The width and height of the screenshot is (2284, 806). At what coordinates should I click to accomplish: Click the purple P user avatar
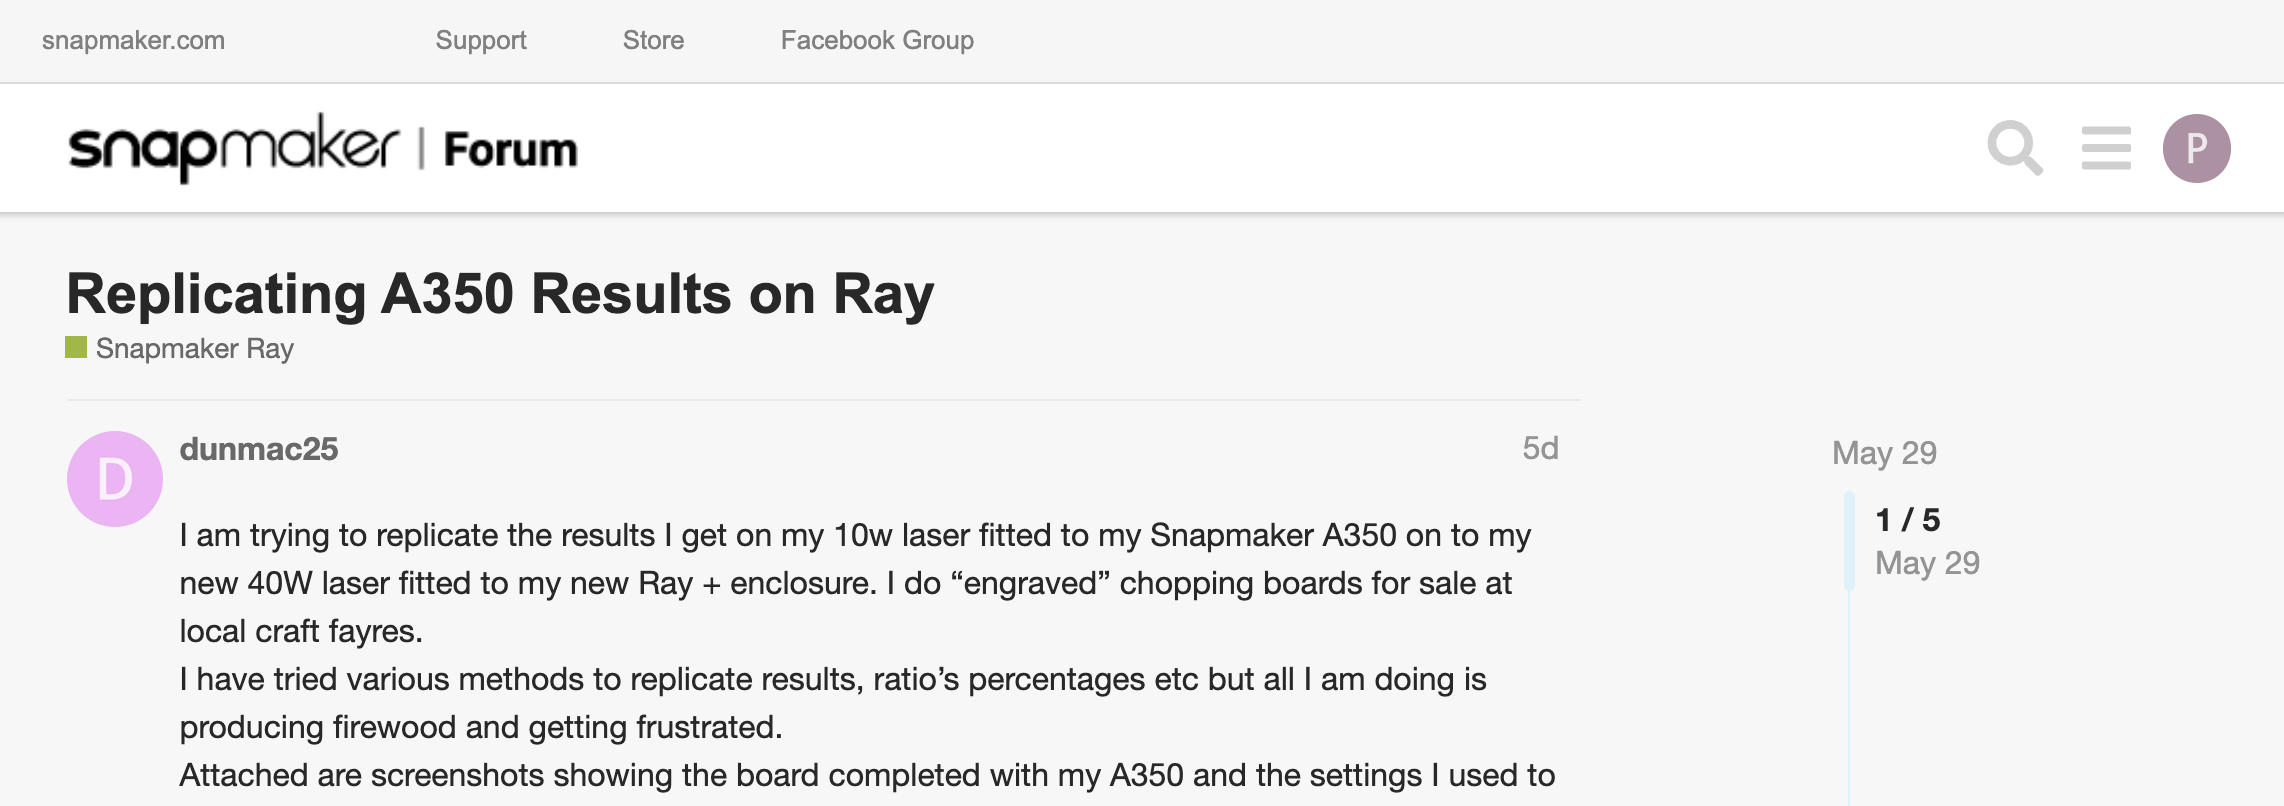tap(2196, 148)
